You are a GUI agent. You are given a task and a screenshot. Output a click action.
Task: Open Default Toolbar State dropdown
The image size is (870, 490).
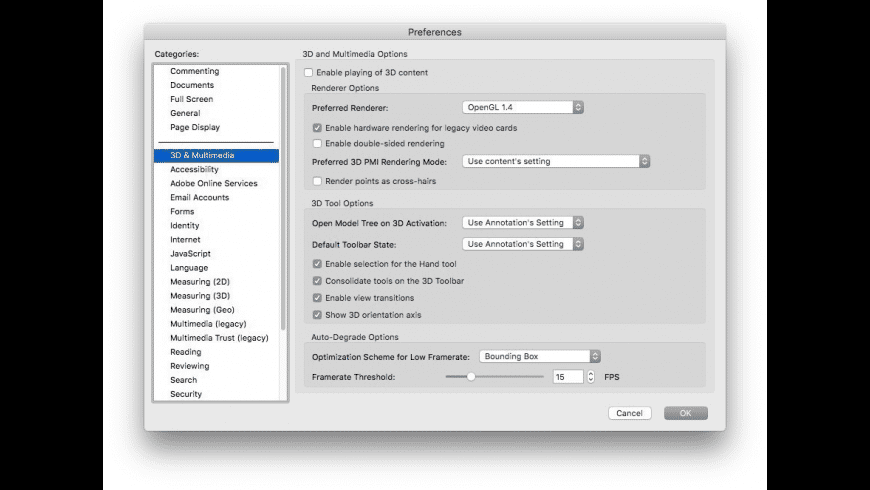(523, 244)
